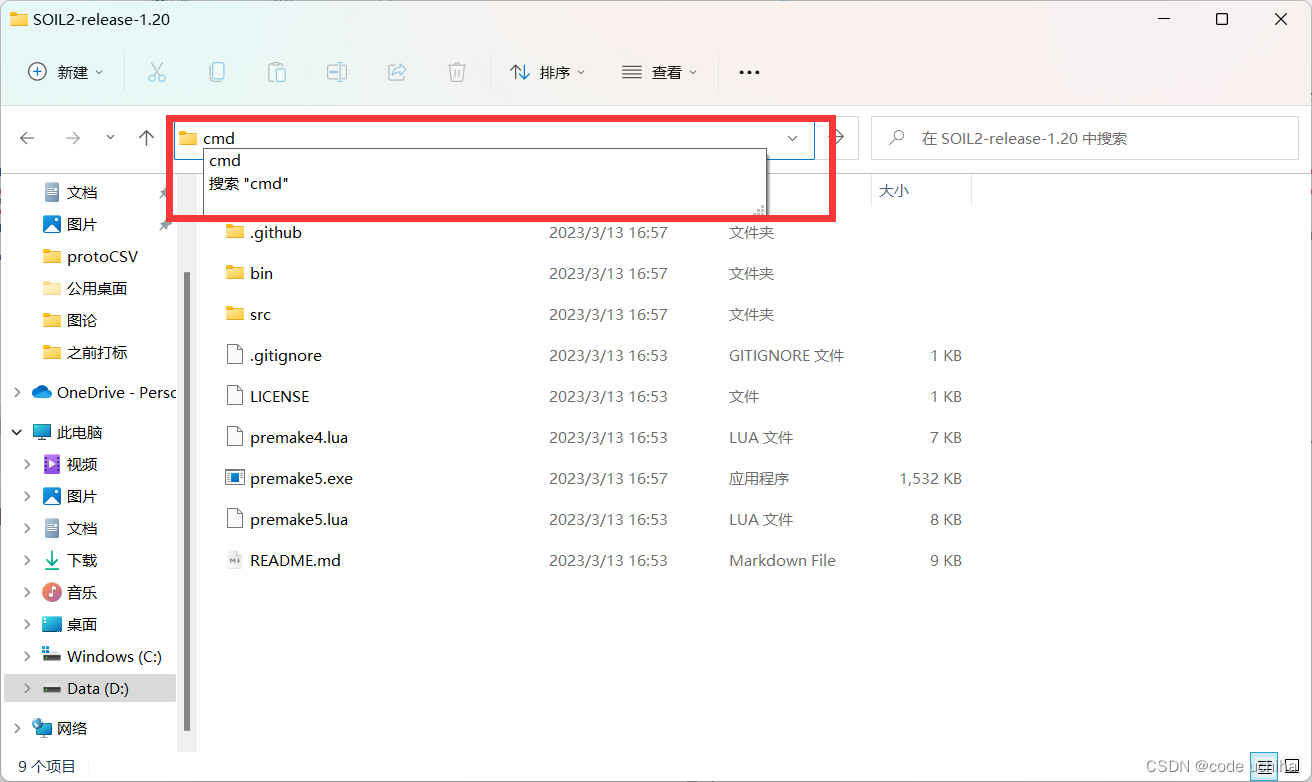Select the 视频 library icon
The image size is (1312, 782).
52,464
